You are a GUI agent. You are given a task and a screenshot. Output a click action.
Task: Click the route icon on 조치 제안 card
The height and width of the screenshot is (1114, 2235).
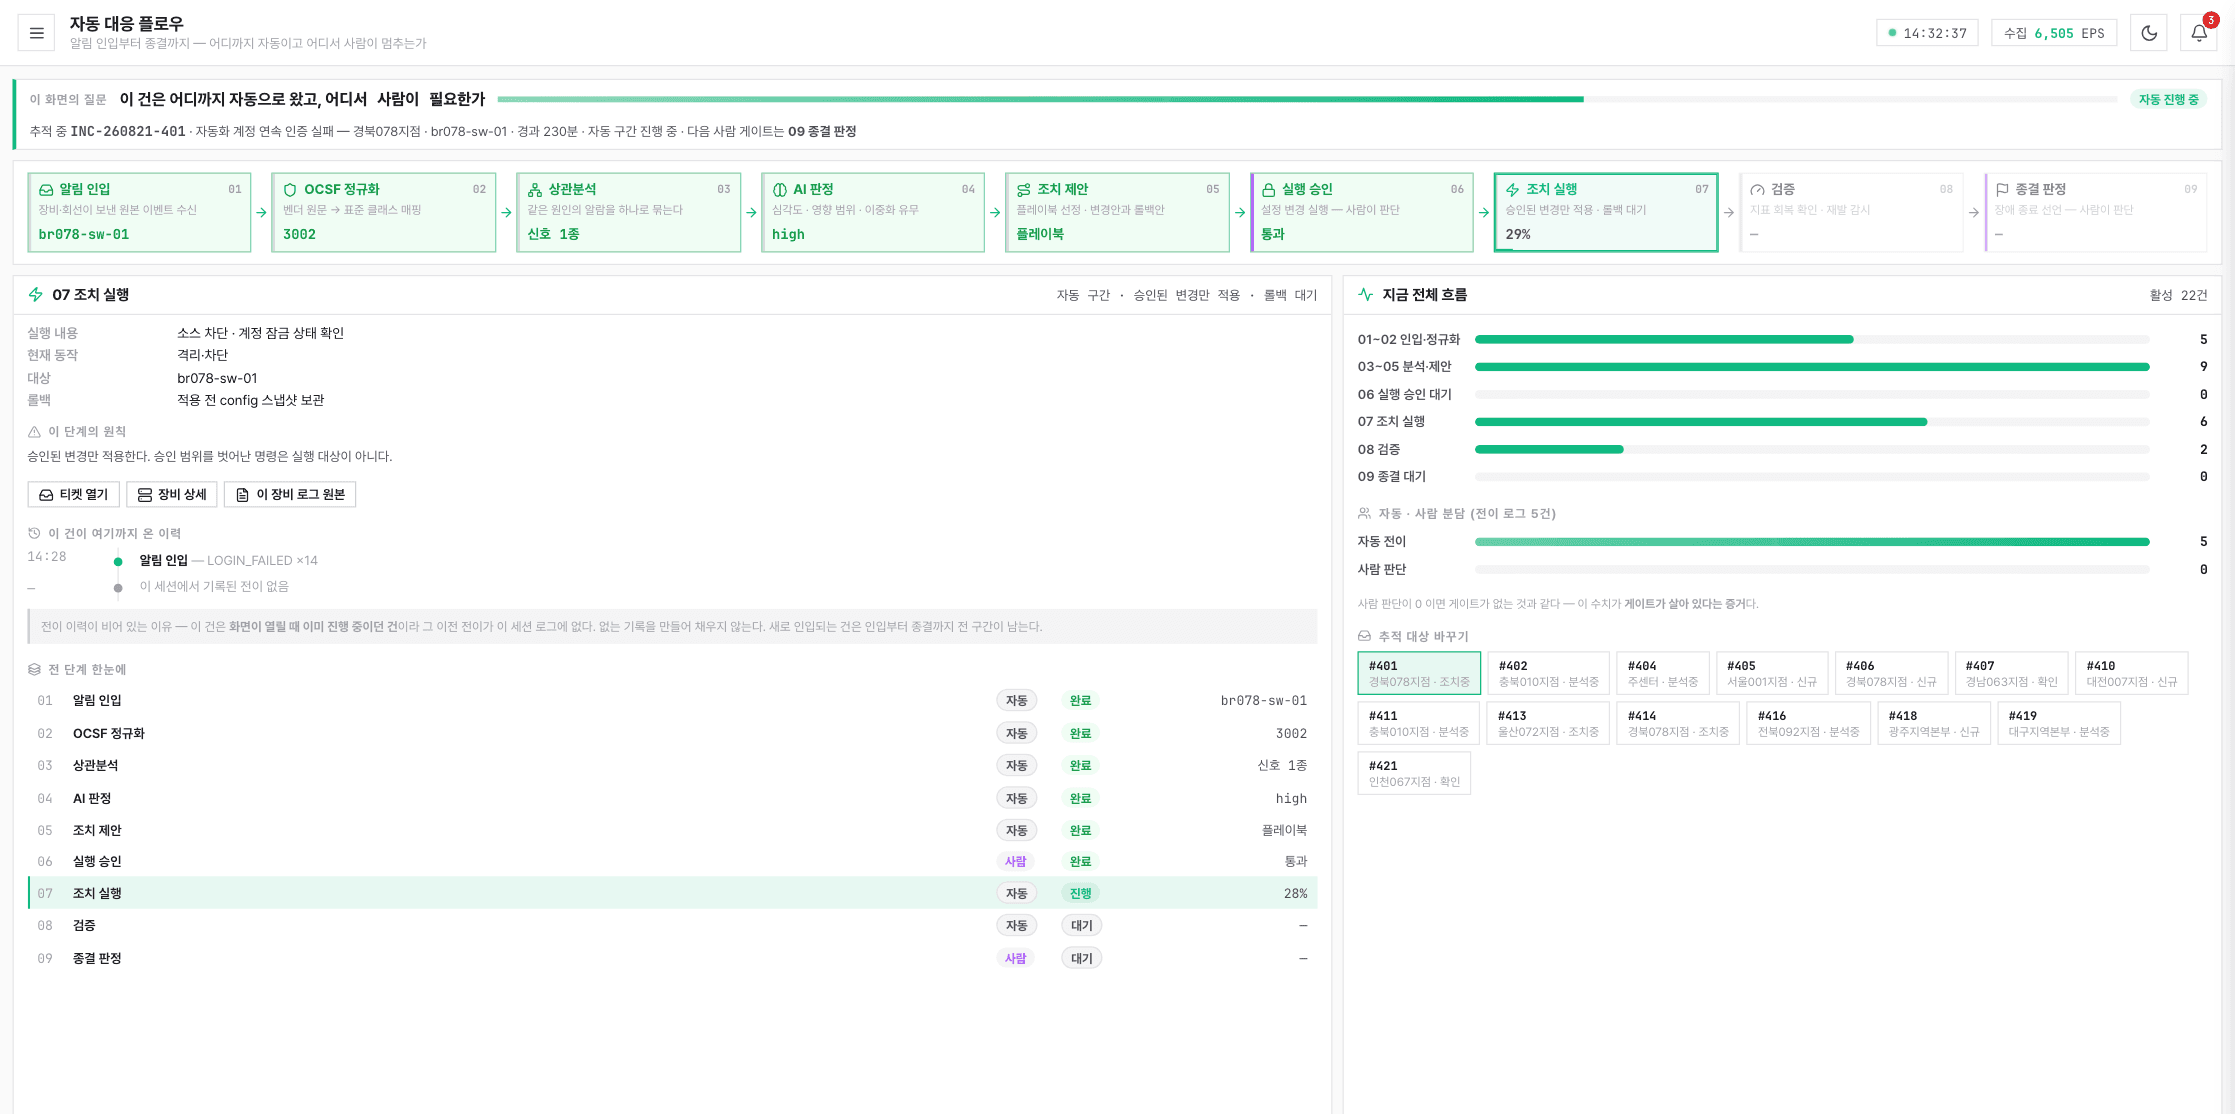[1024, 190]
